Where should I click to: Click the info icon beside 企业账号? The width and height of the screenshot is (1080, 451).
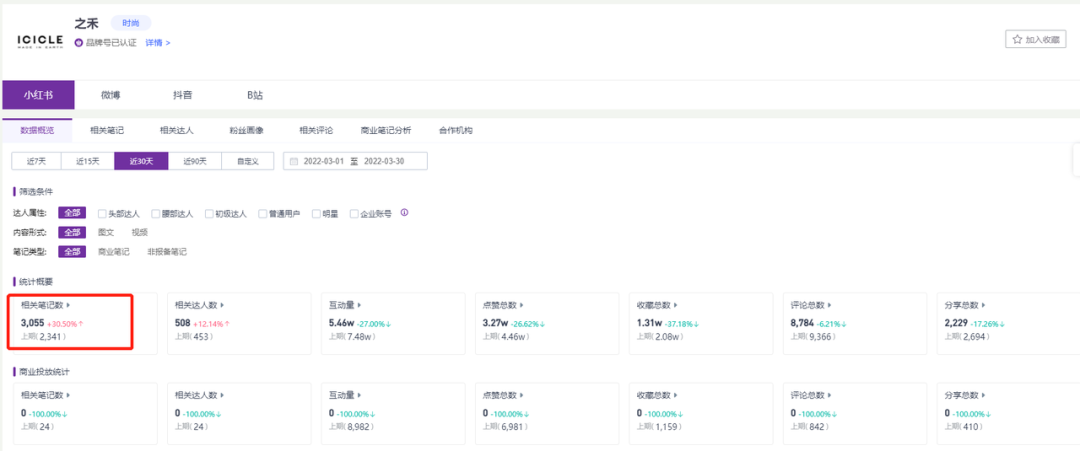[404, 213]
